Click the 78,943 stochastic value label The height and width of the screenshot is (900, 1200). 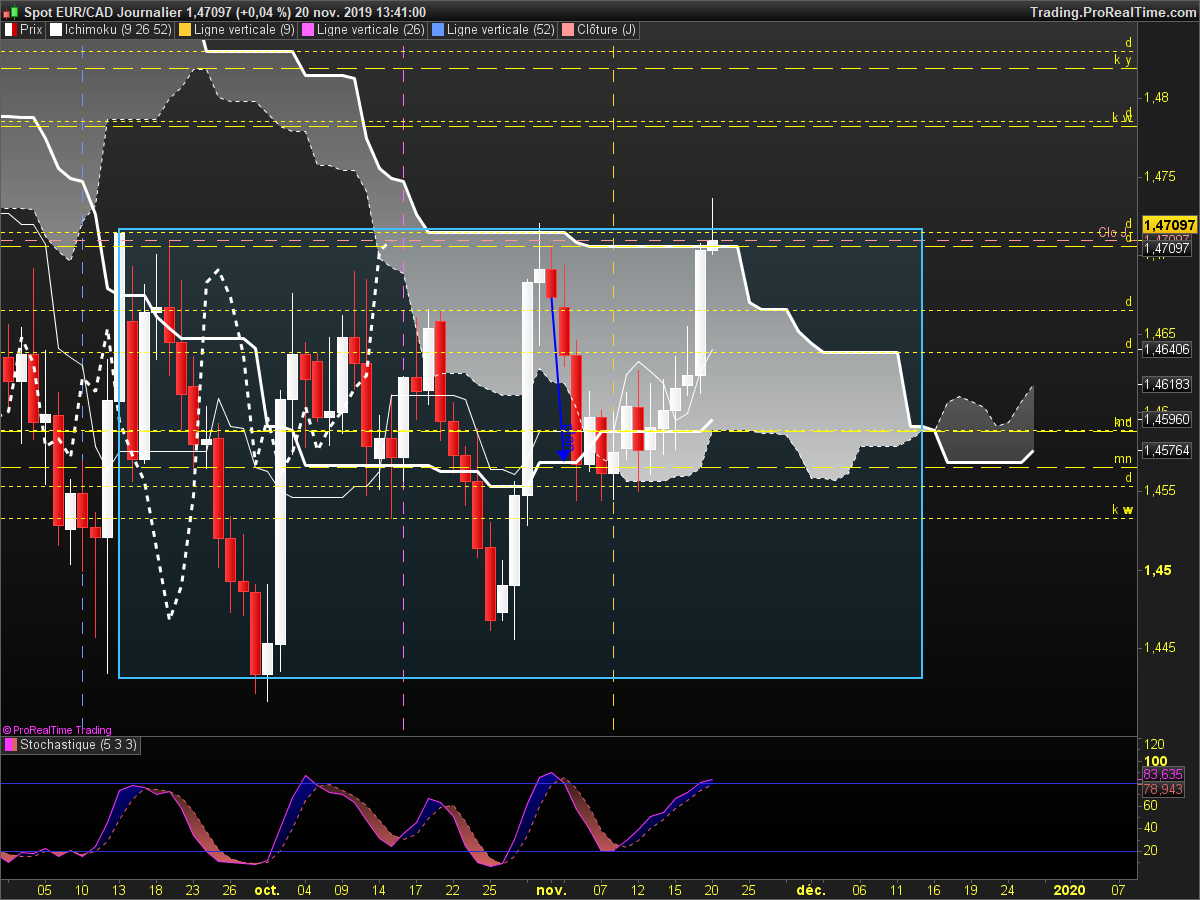click(1162, 788)
